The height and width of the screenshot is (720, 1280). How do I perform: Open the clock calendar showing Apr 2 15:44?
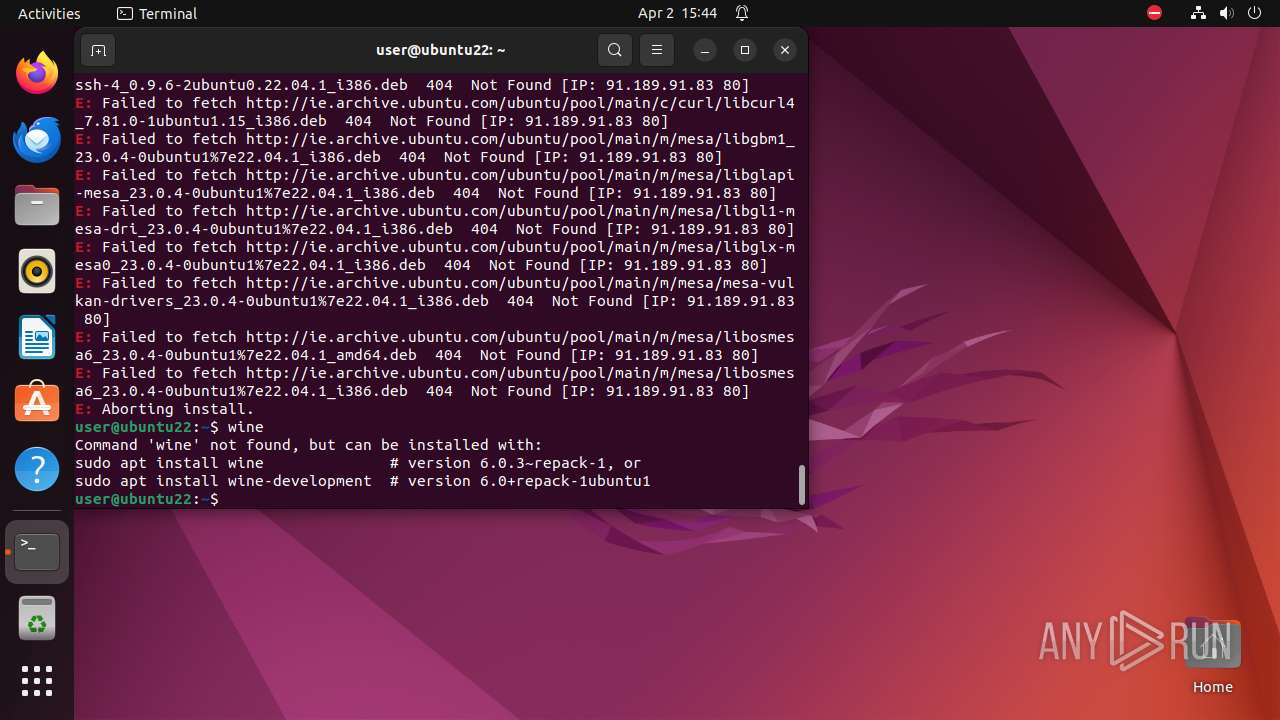pyautogui.click(x=677, y=13)
